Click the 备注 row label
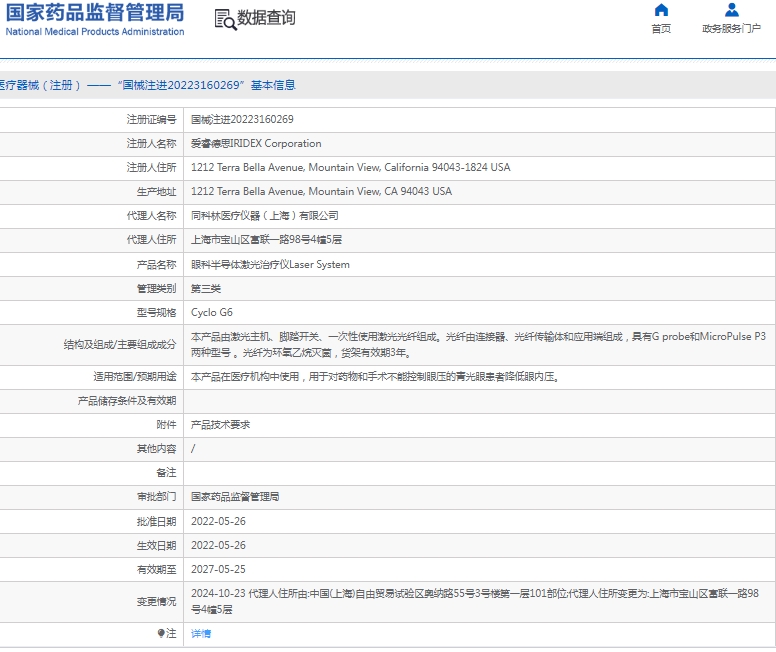The image size is (776, 652). tap(166, 473)
